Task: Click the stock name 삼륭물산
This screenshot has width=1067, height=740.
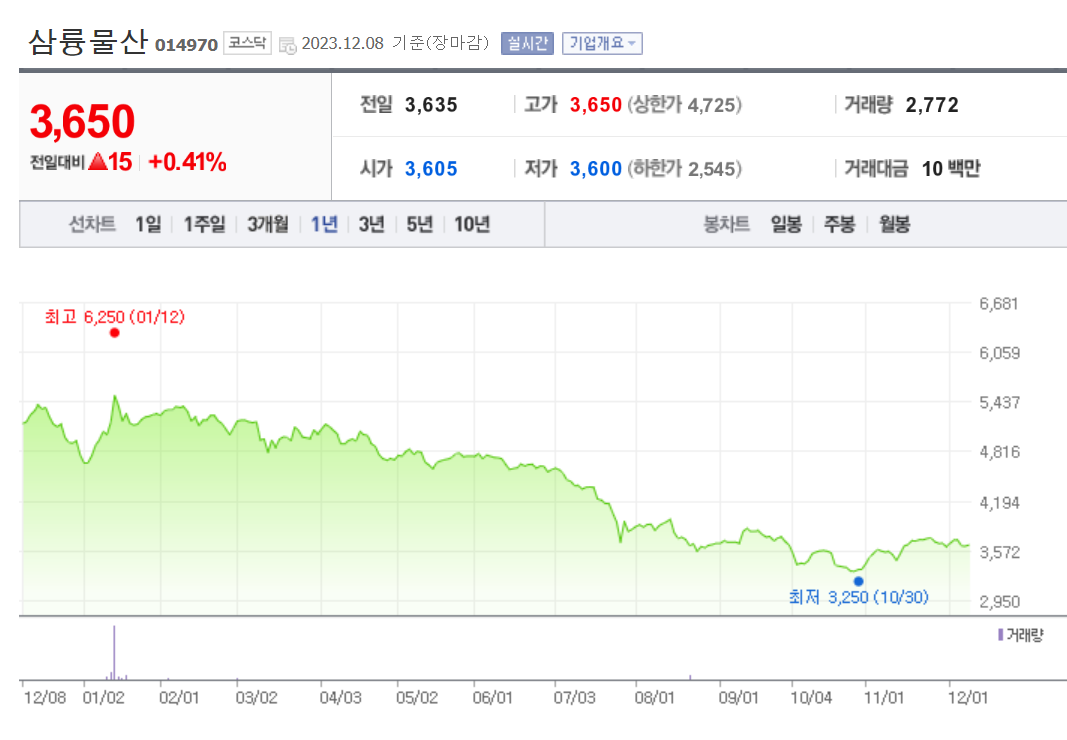Action: pos(88,42)
